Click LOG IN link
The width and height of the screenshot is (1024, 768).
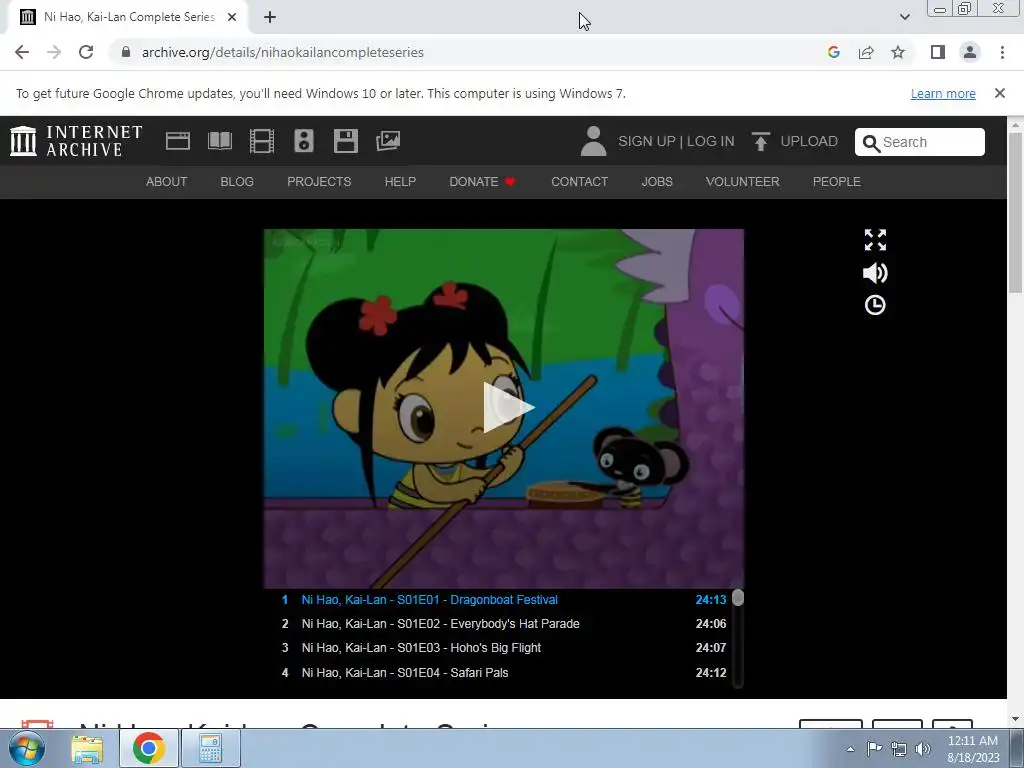click(711, 141)
